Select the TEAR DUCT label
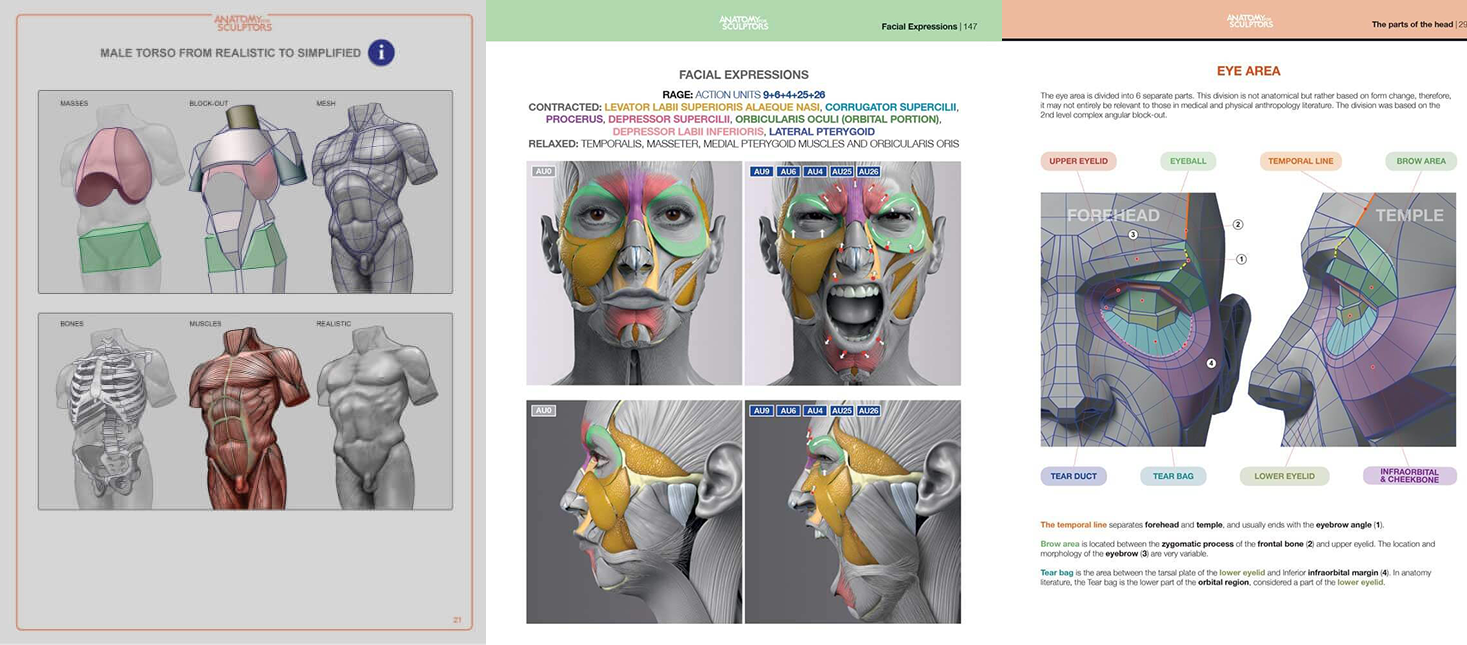Viewport: 1467px width, 645px height. [1073, 476]
